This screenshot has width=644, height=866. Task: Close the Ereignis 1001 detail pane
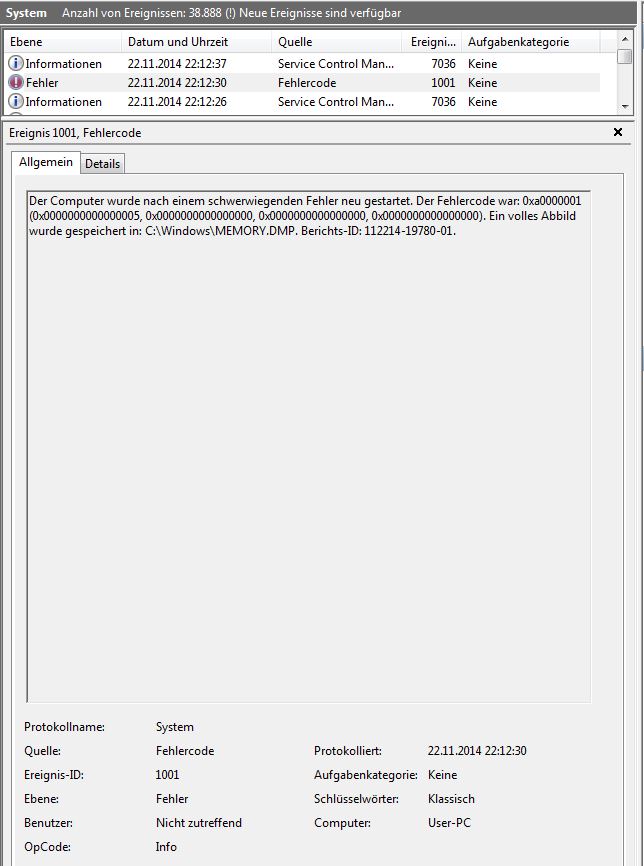[617, 132]
